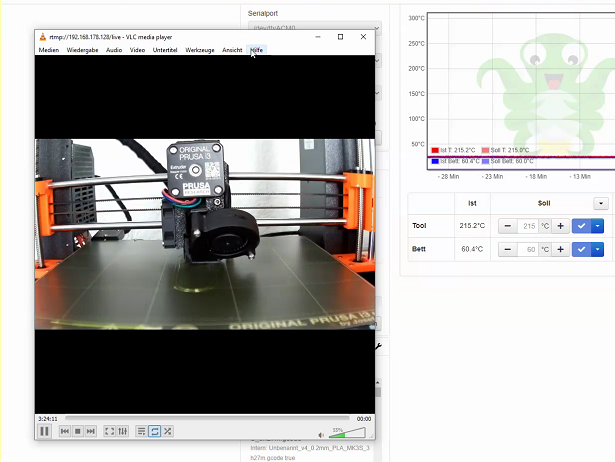Stop playback in VLC
Viewport: 615px width, 462px height.
[x=78, y=431]
